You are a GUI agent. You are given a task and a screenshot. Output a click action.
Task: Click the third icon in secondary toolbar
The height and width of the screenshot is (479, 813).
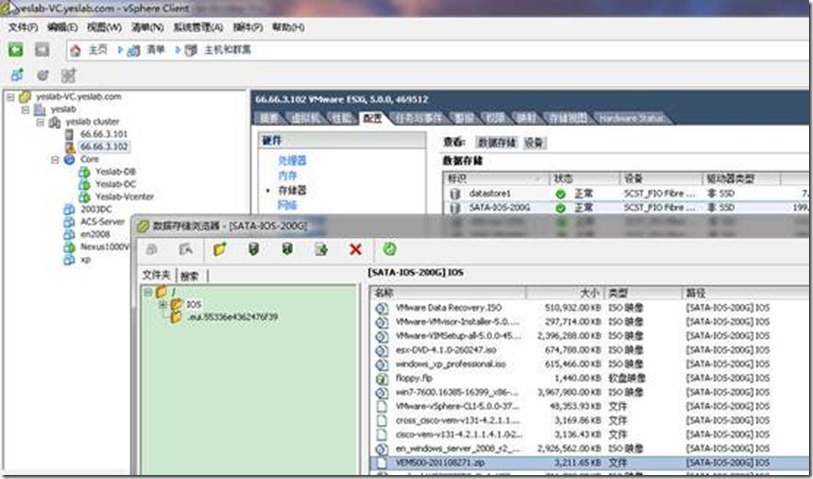point(68,75)
